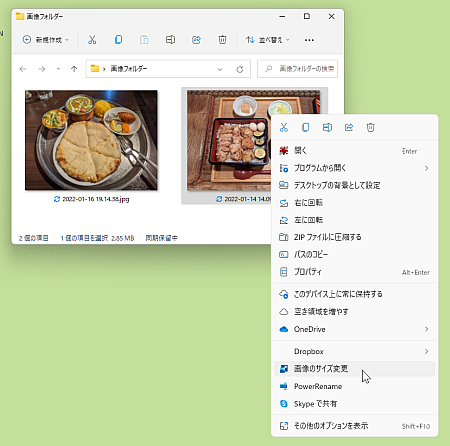This screenshot has width=450, height=446.
Task: Click the cut icon in Explorer toolbar
Action: click(92, 40)
